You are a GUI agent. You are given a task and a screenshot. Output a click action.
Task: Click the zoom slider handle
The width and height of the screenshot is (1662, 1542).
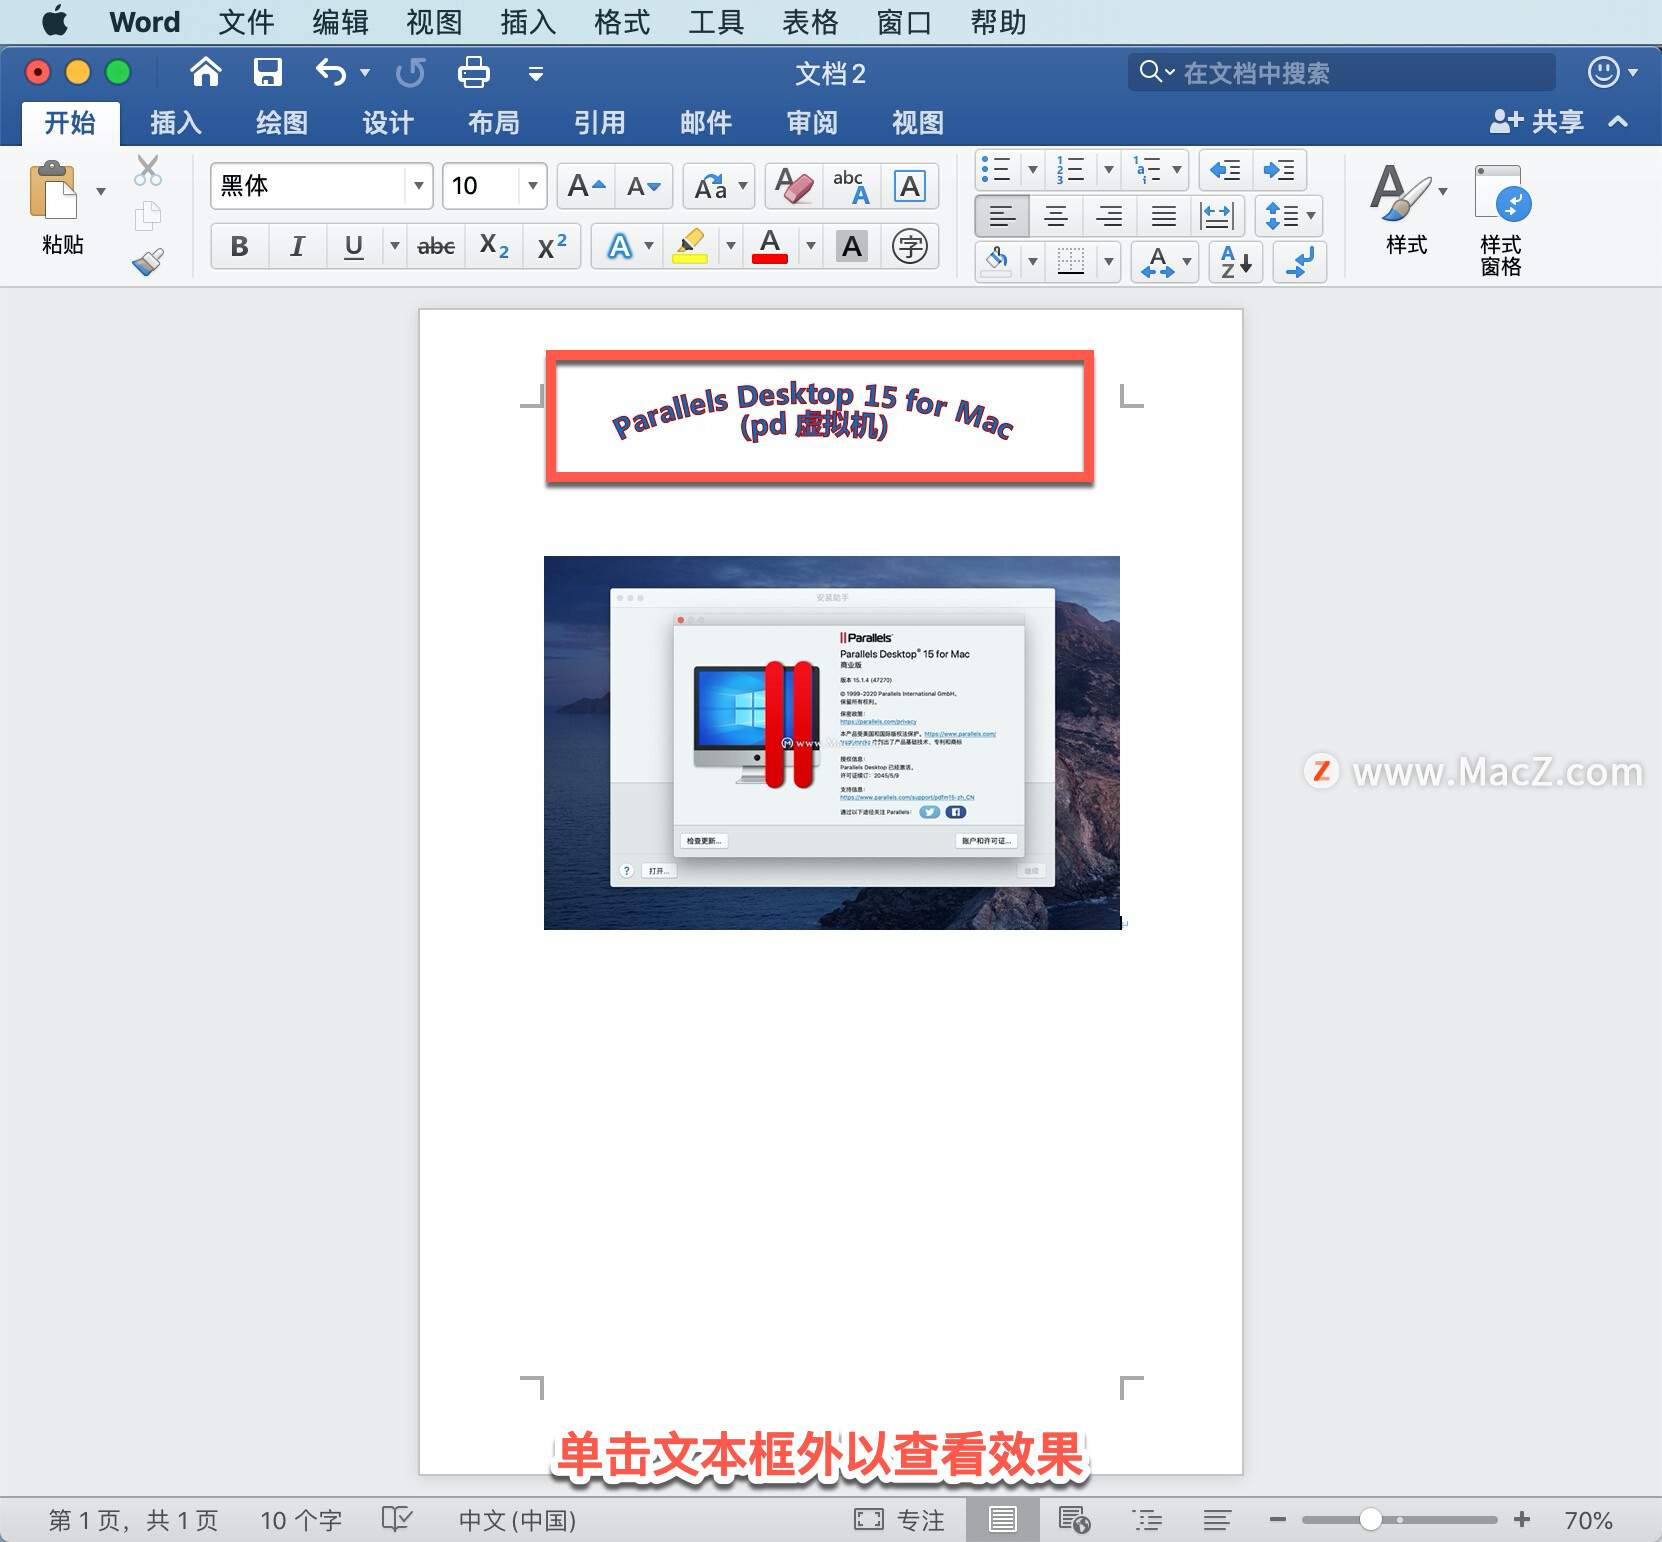click(x=1371, y=1519)
